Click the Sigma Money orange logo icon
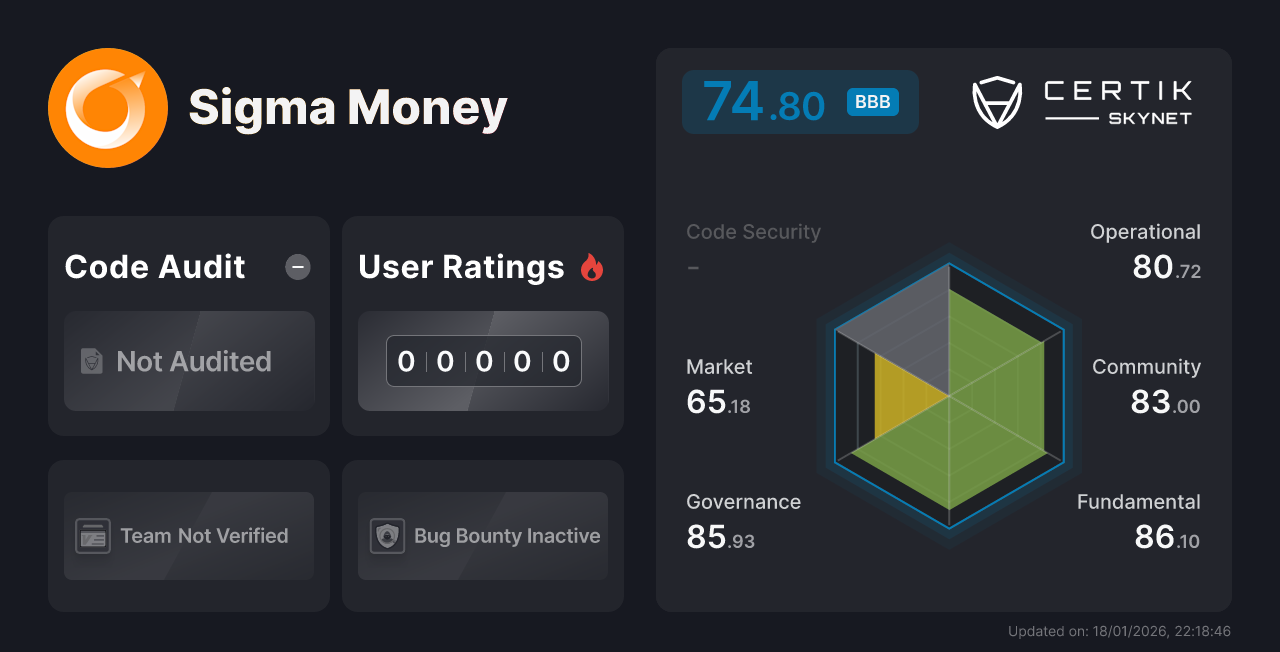Image resolution: width=1280 pixels, height=652 pixels. click(108, 108)
